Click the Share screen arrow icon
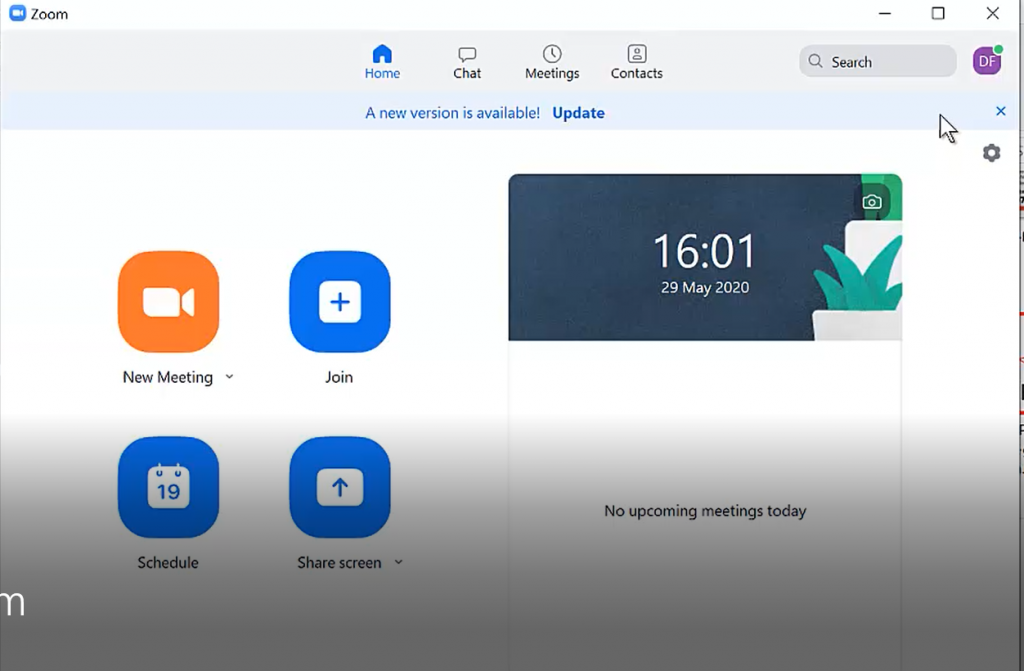The width and height of the screenshot is (1024, 671). point(340,487)
